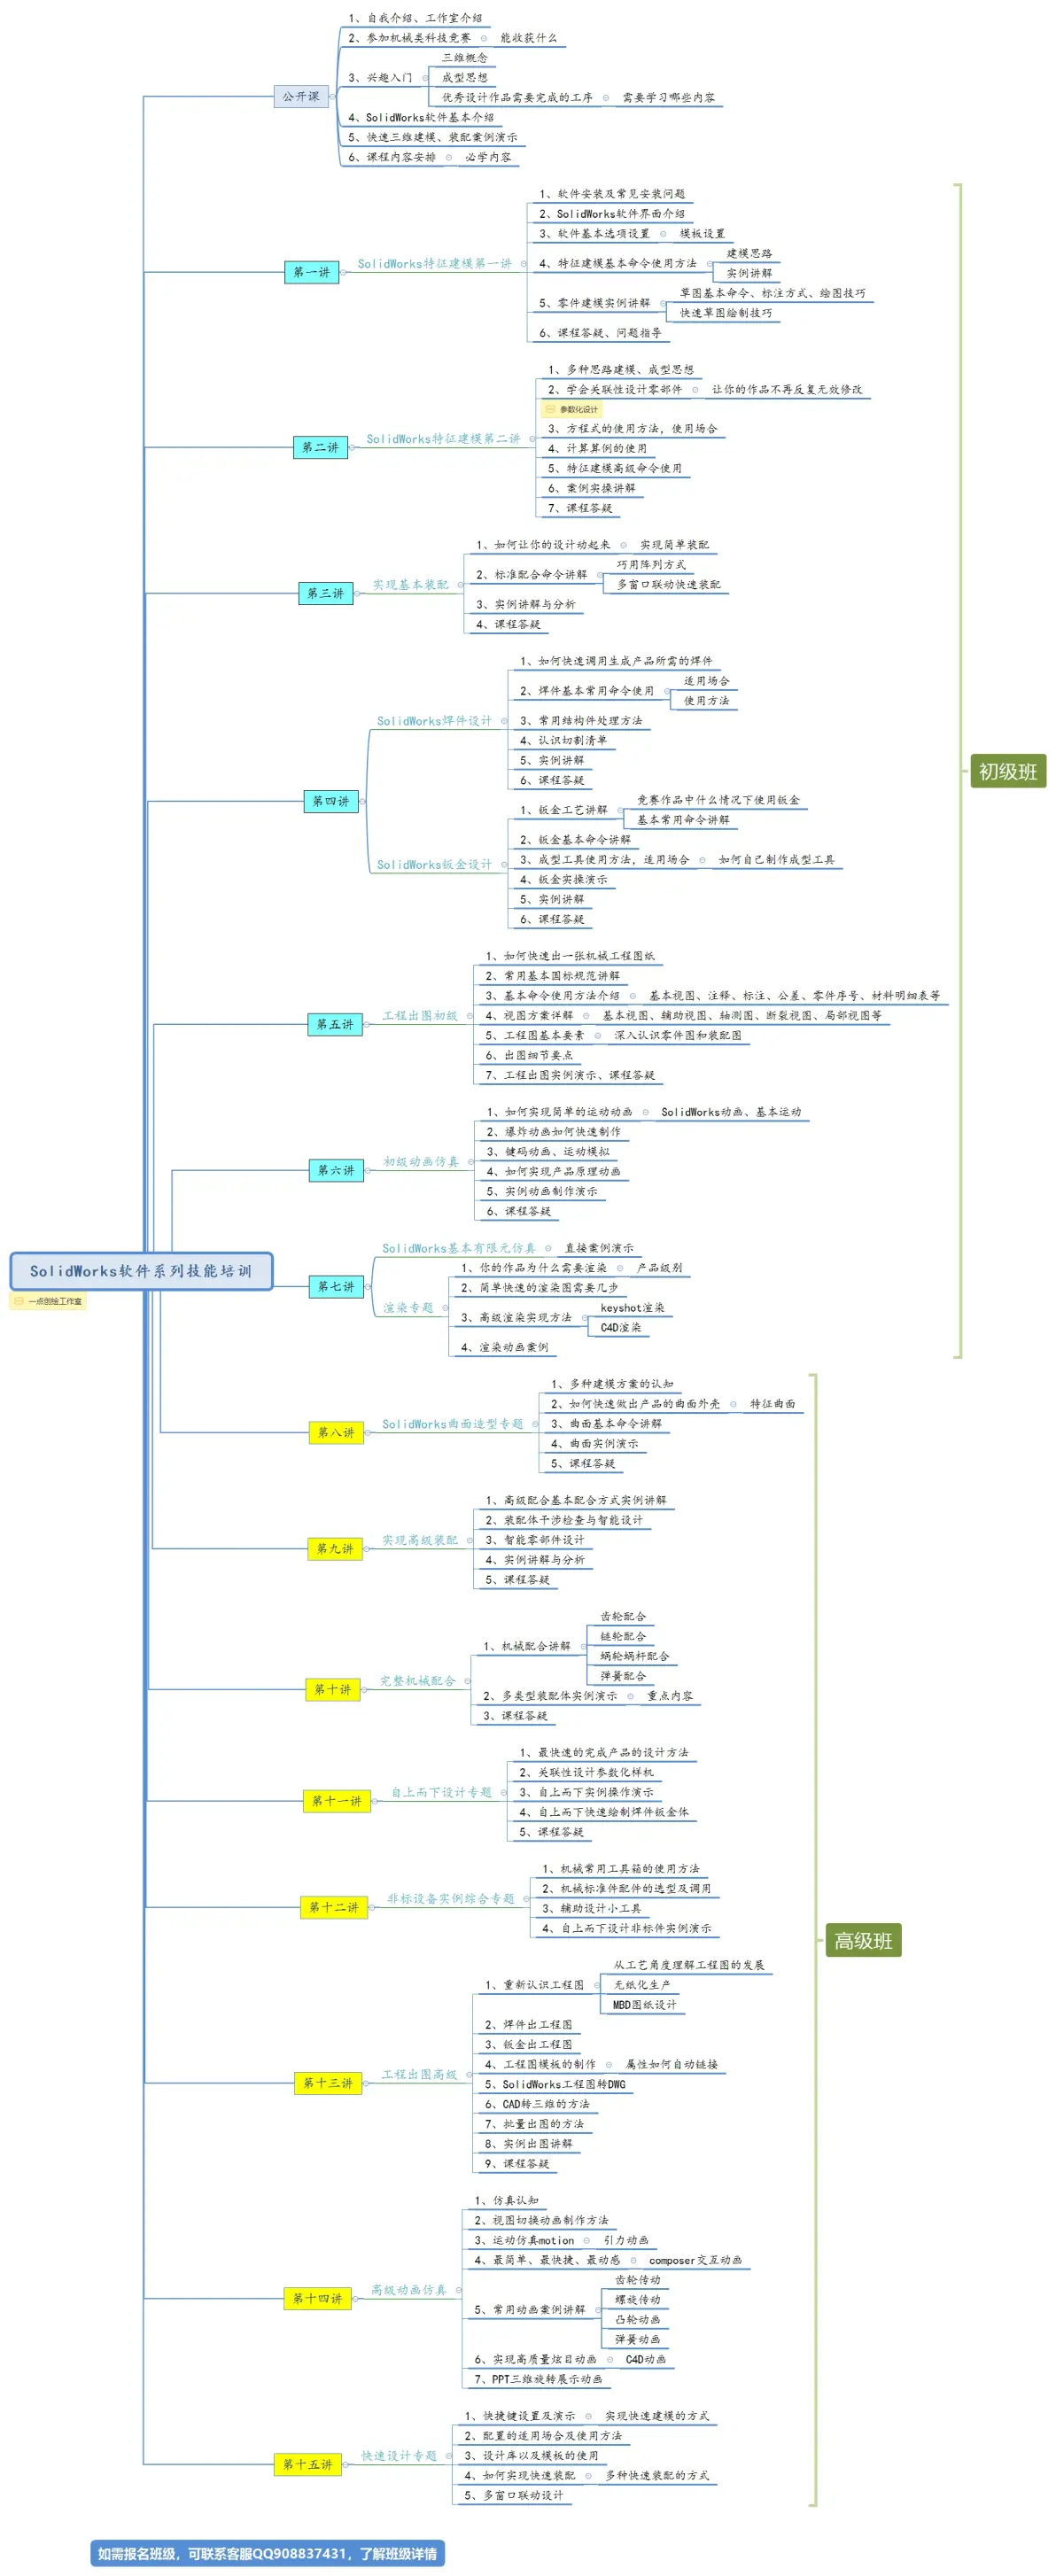Select the yellow 第十讲 node

coord(332,1689)
